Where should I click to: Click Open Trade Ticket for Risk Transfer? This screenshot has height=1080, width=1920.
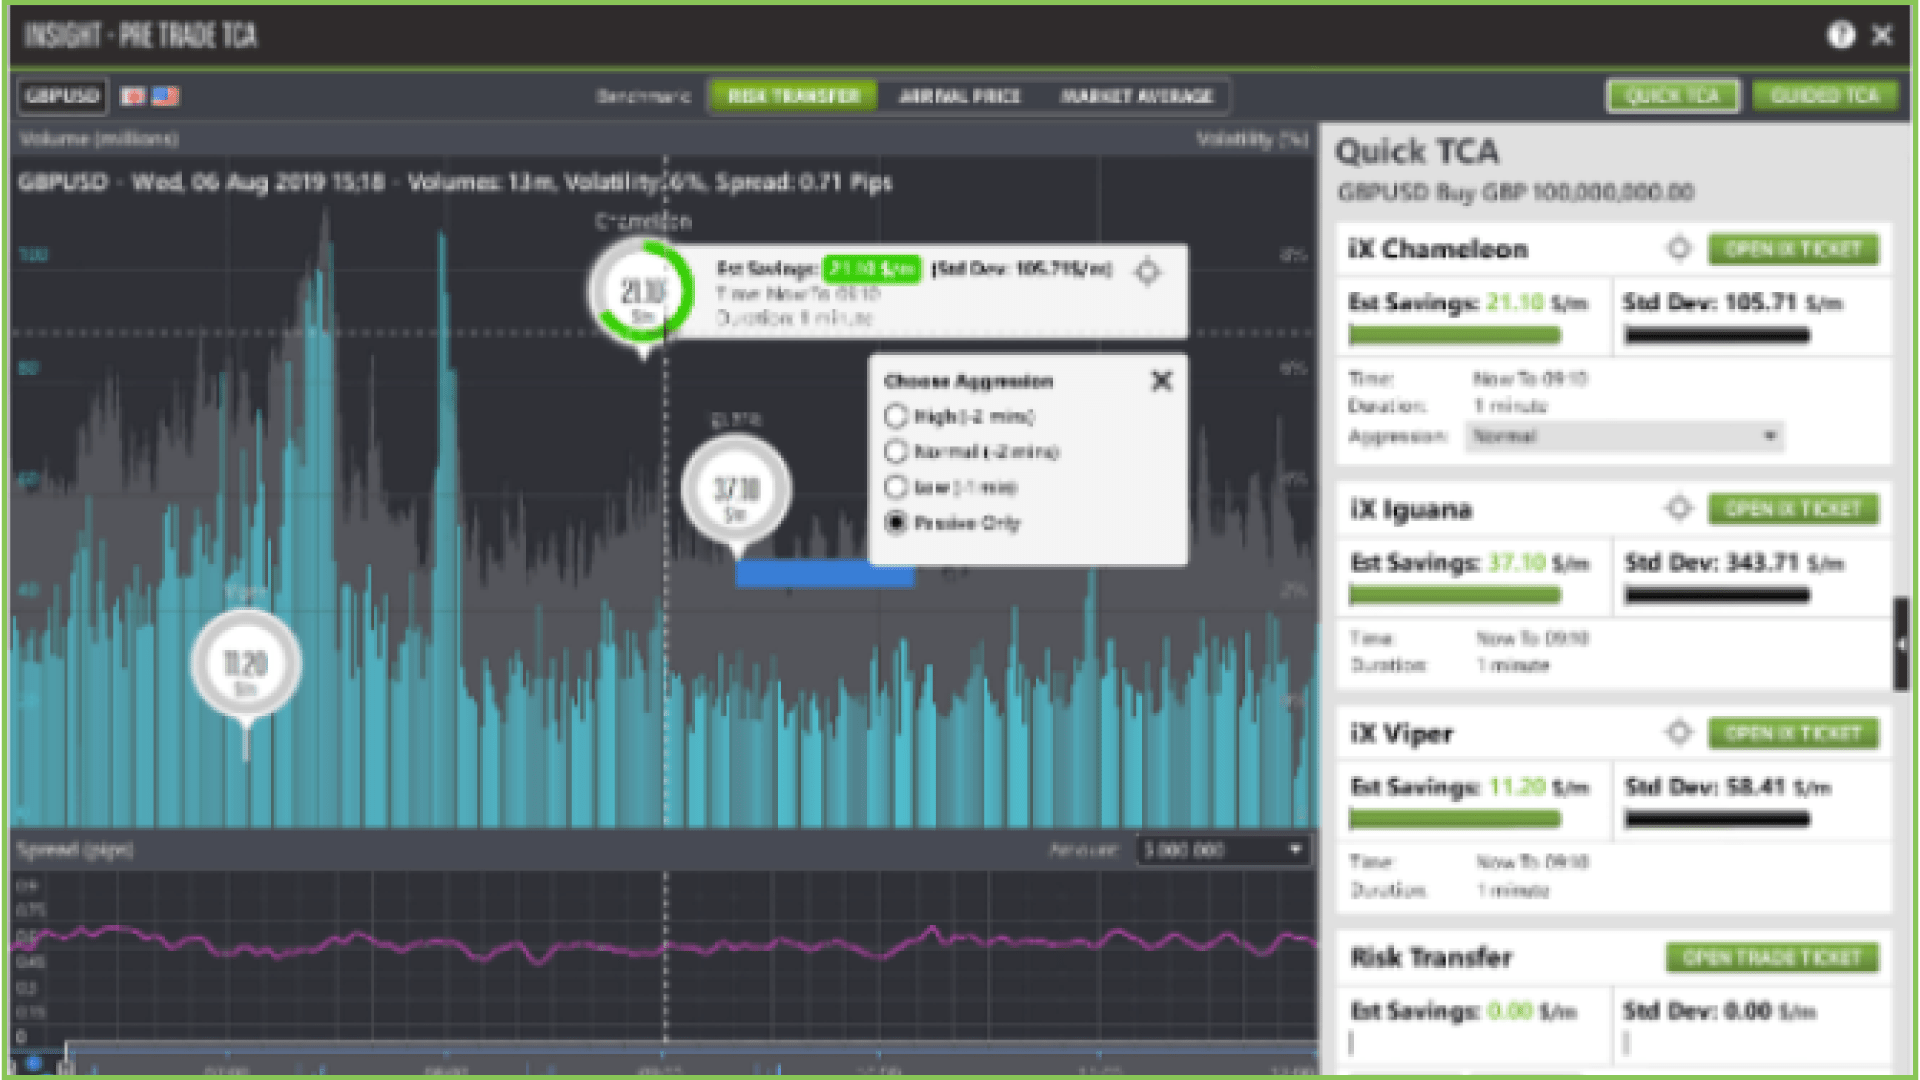[x=1772, y=957]
